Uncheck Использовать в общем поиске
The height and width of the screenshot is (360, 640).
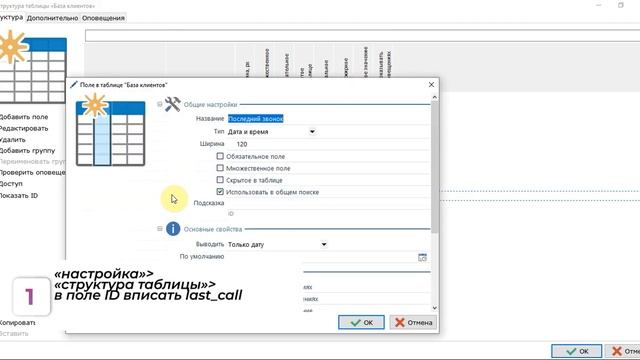coord(220,191)
